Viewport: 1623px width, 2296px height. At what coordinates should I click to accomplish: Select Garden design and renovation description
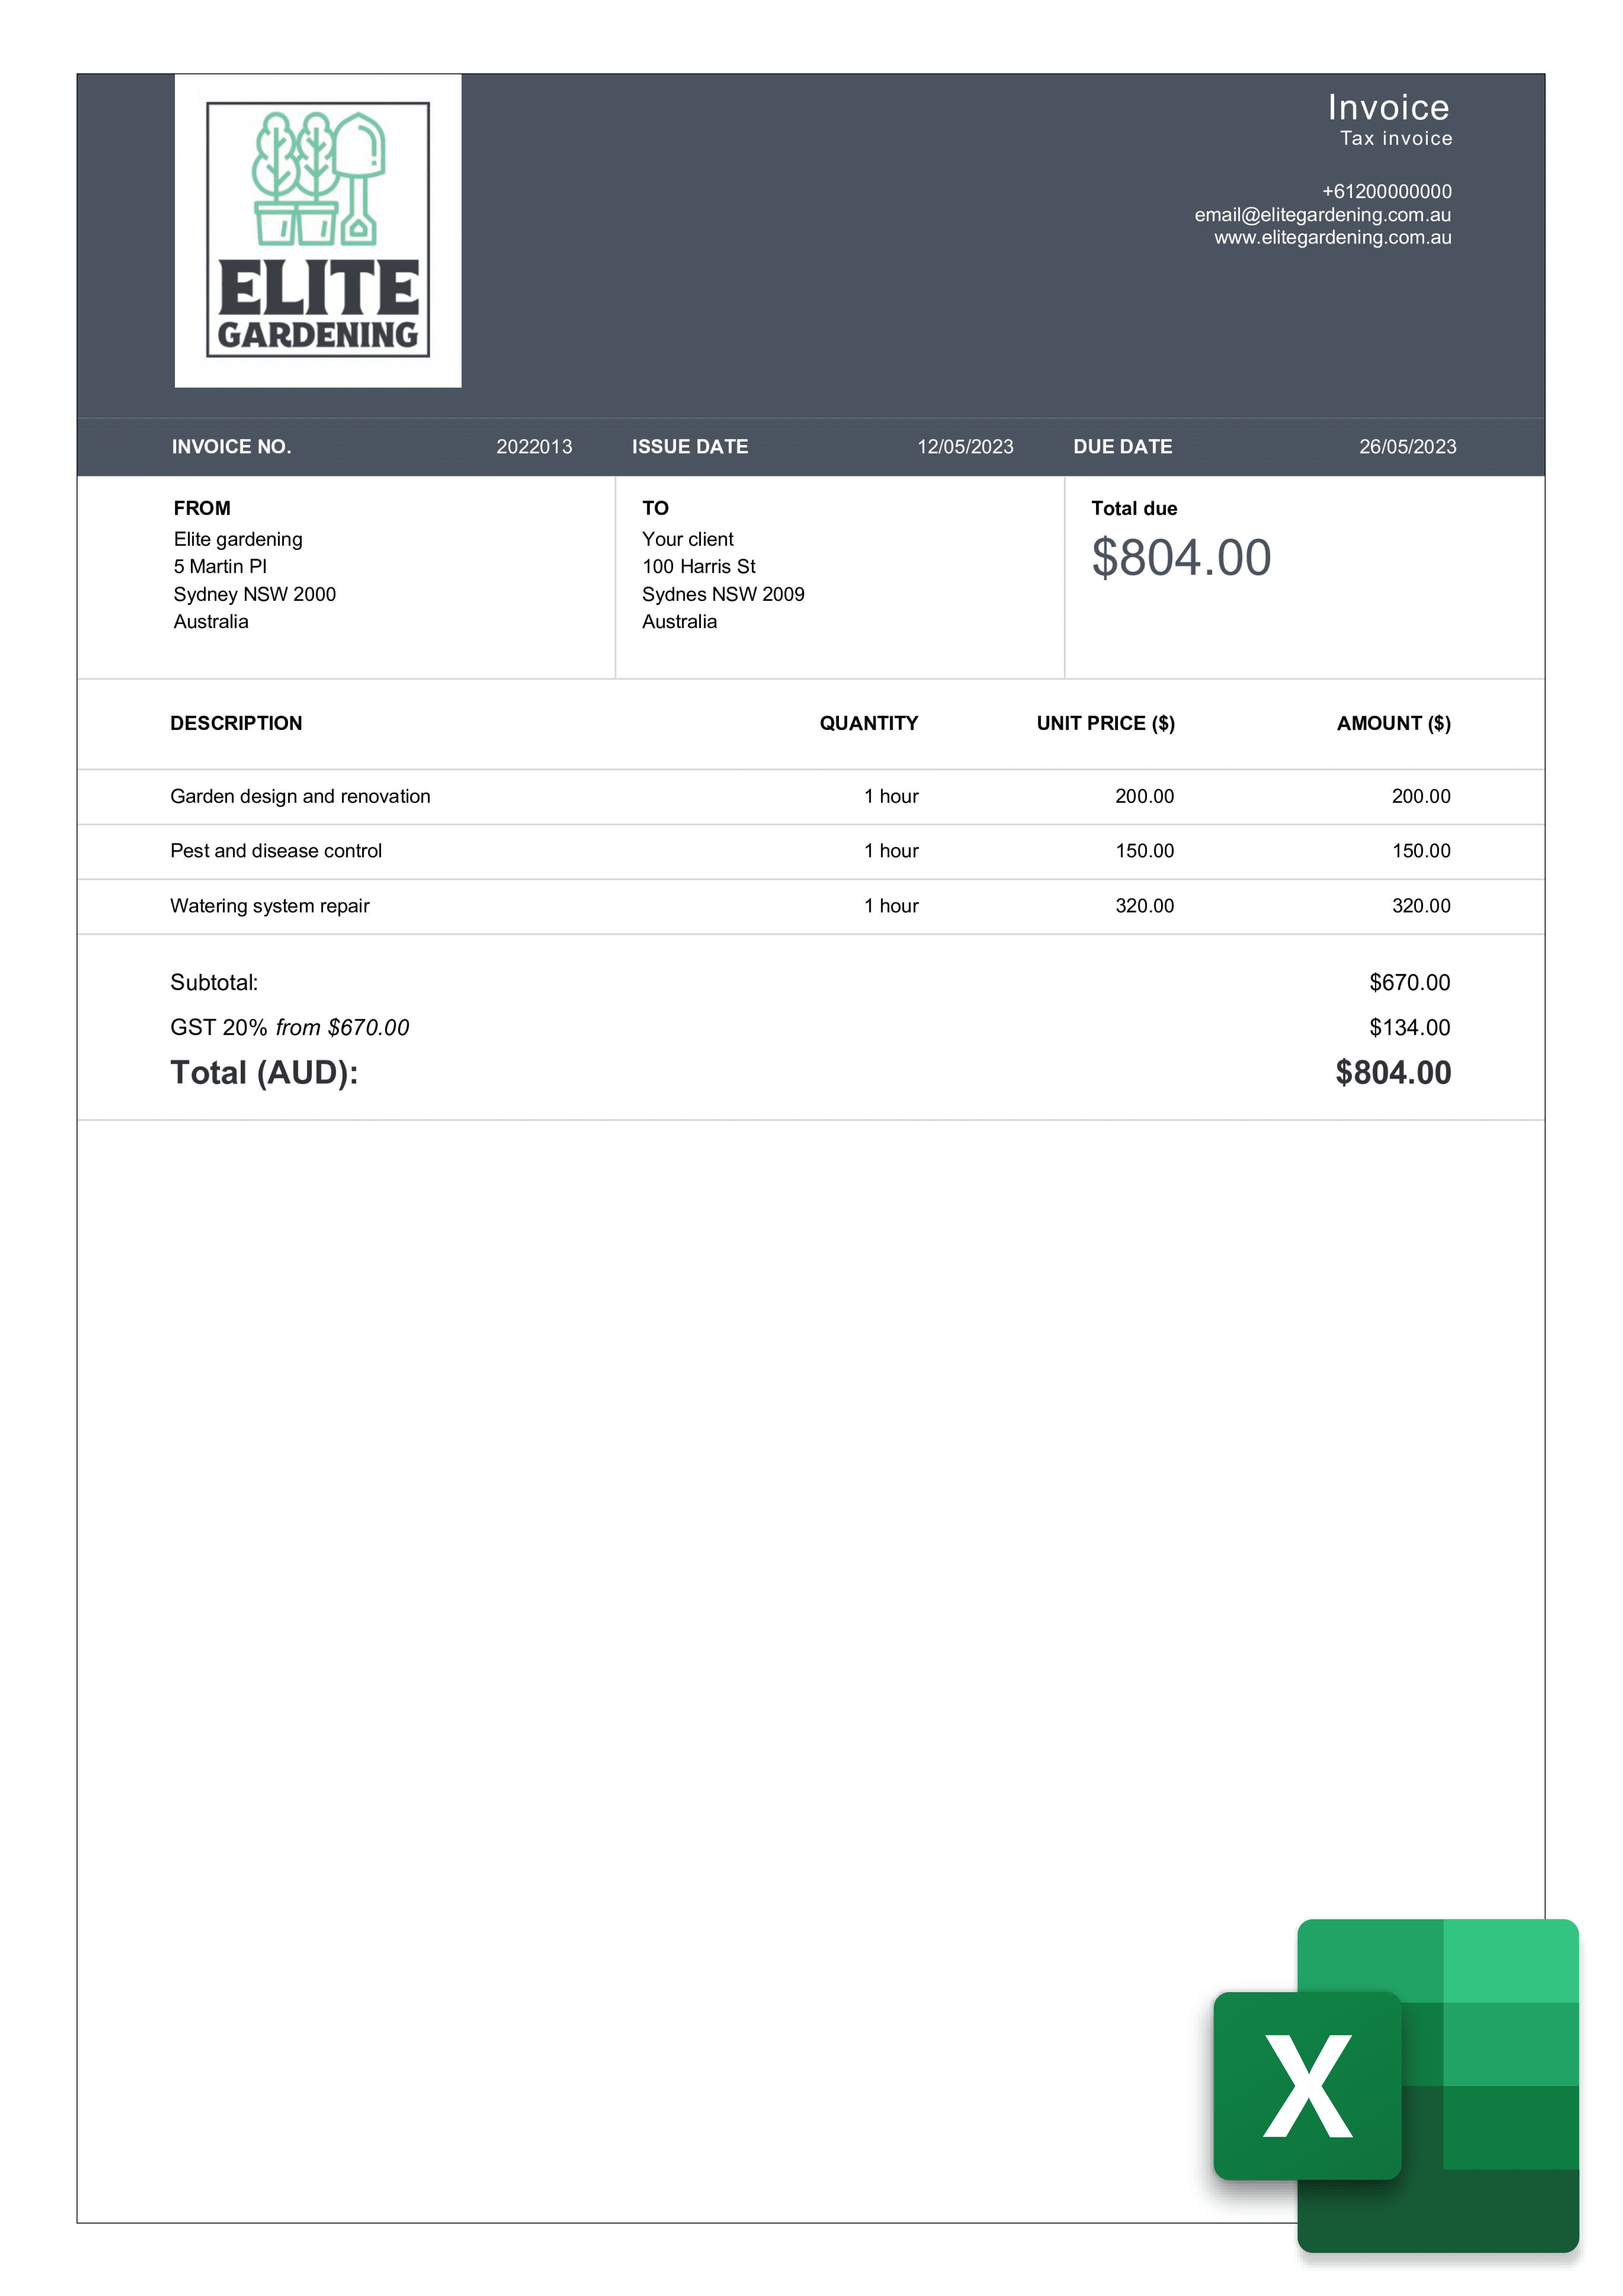300,797
